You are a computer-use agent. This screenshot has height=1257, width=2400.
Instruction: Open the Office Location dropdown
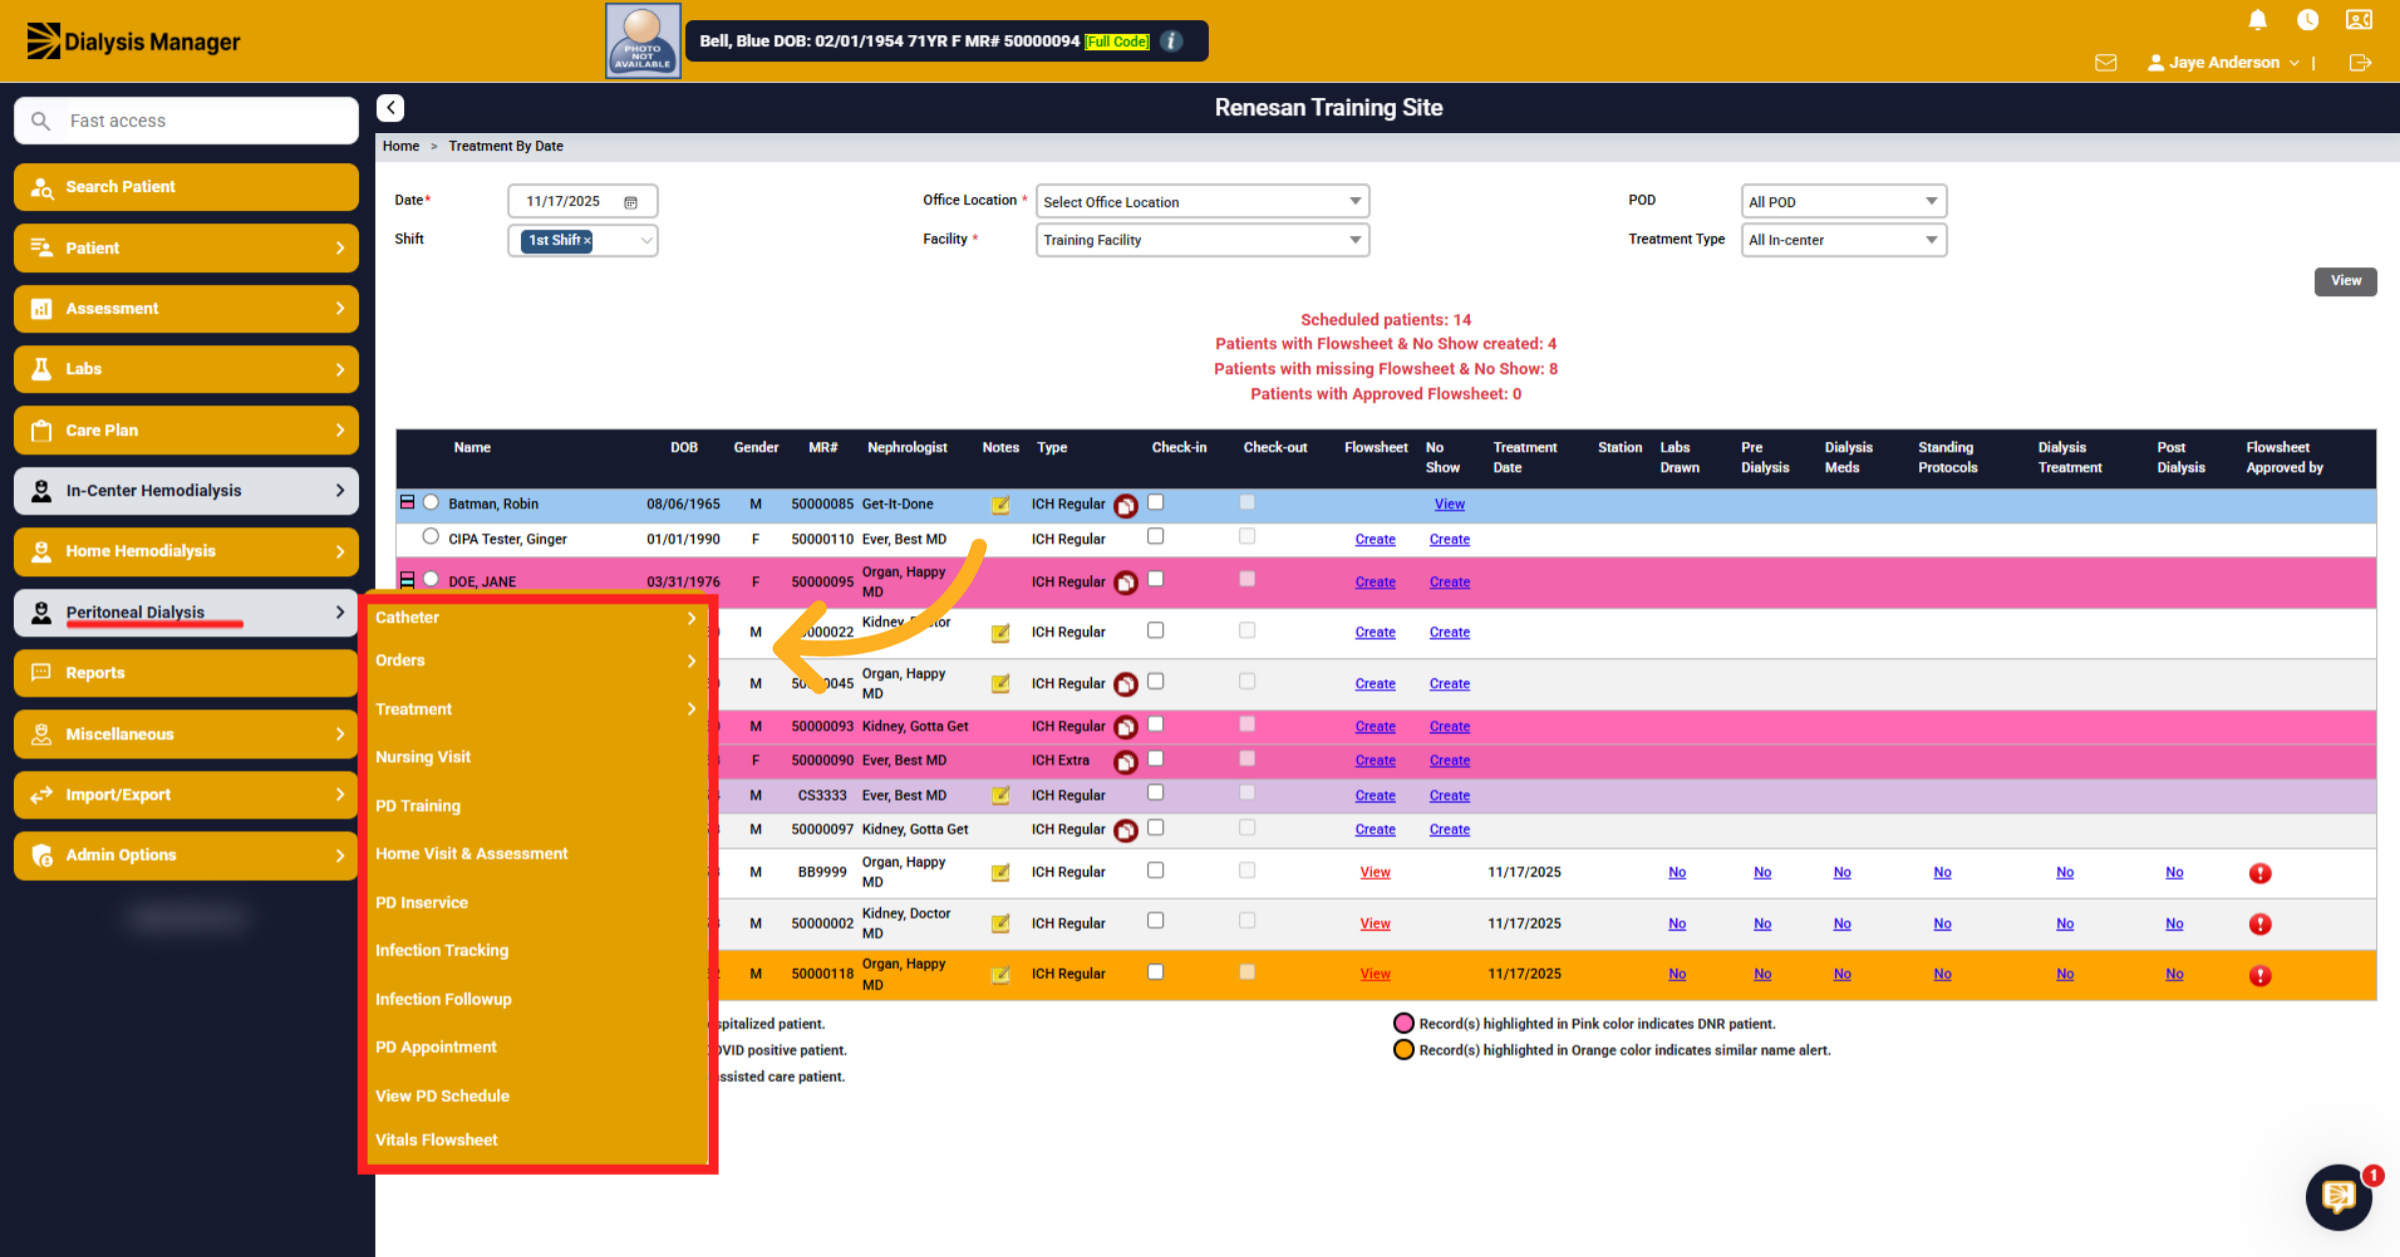[x=1202, y=201]
